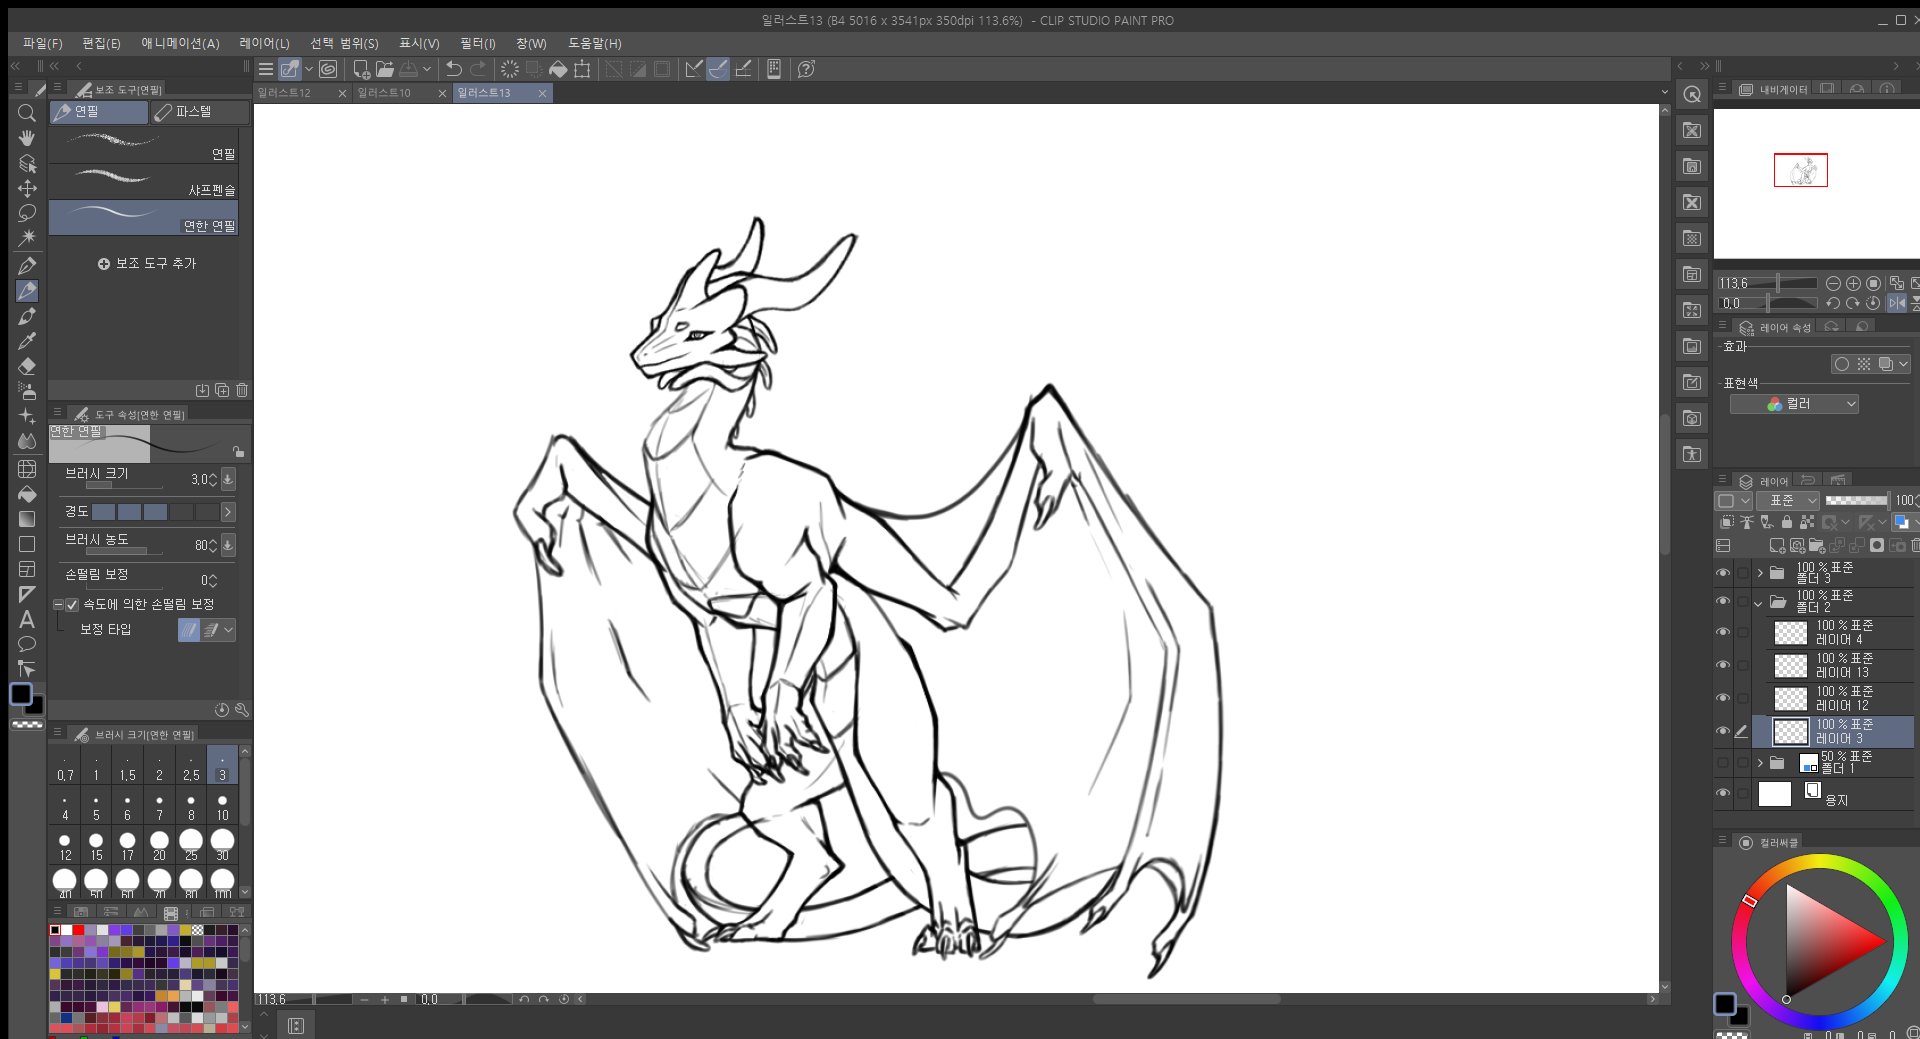
Task: Toggle visibility of 폴더 3
Action: click(1723, 573)
